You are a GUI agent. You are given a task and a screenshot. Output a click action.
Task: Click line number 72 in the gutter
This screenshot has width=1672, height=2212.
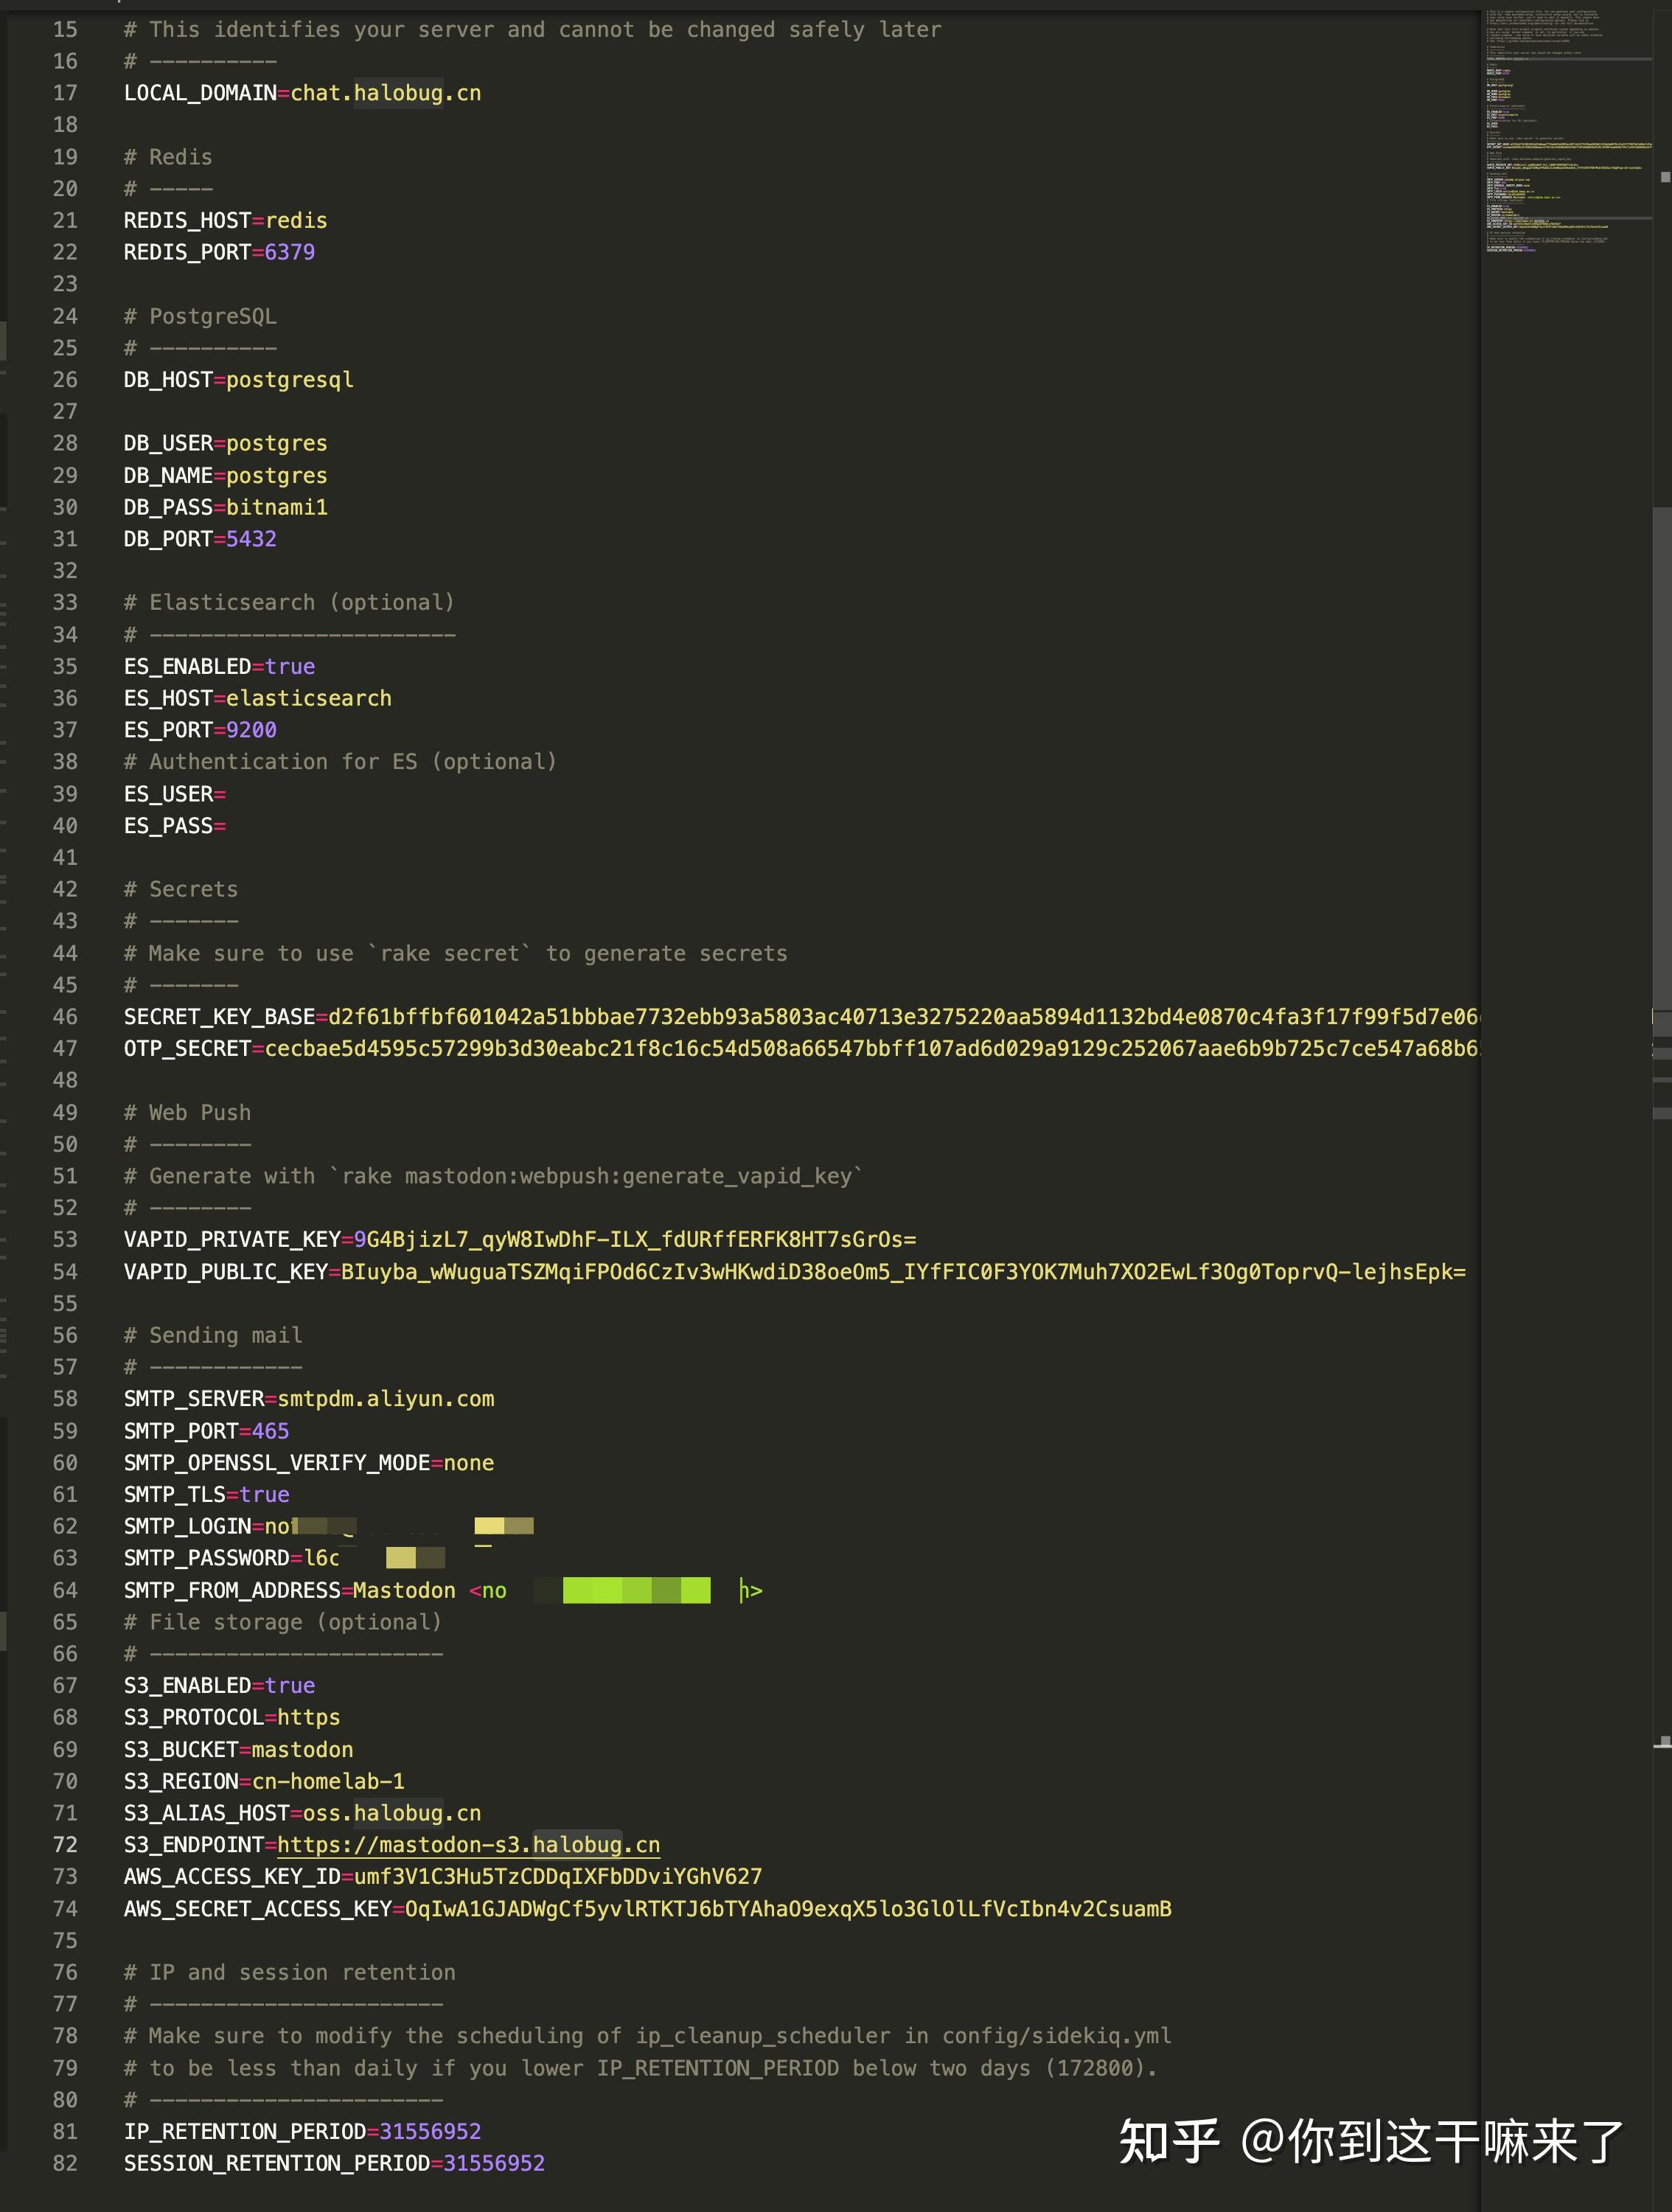[x=65, y=1845]
